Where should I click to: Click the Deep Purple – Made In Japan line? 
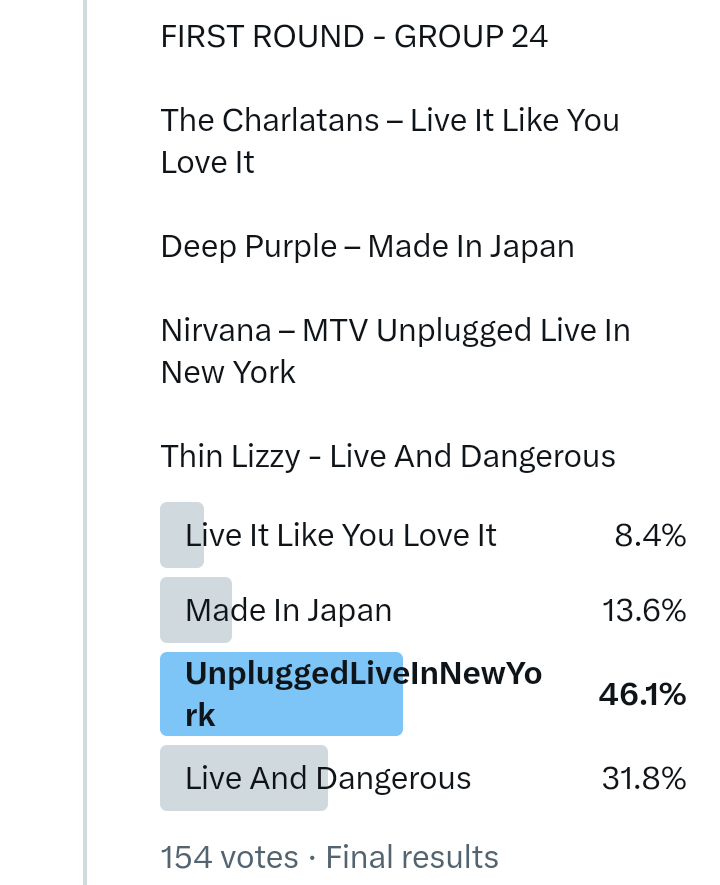click(x=367, y=246)
